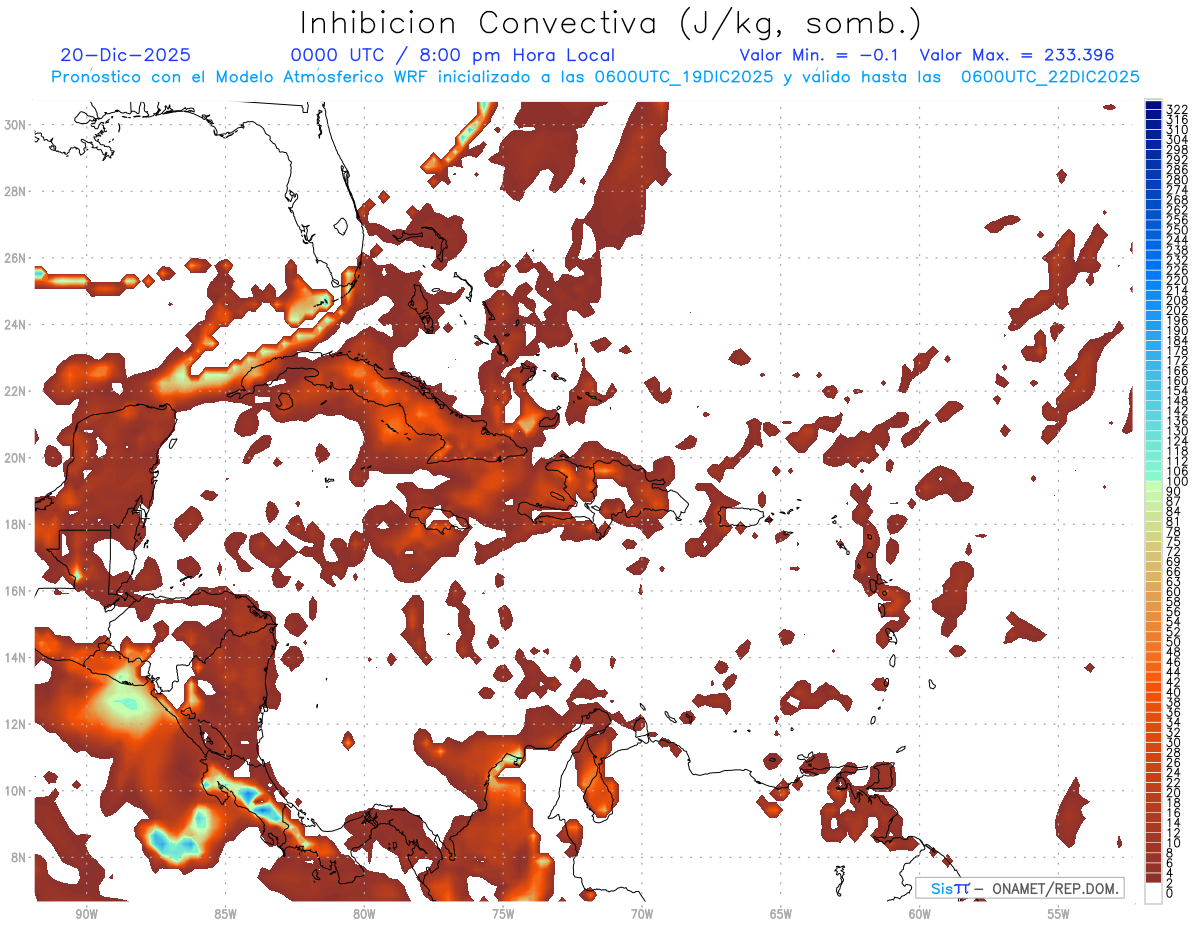Click the 0 value at the scale bottom
The height and width of the screenshot is (927, 1200).
click(x=1170, y=895)
